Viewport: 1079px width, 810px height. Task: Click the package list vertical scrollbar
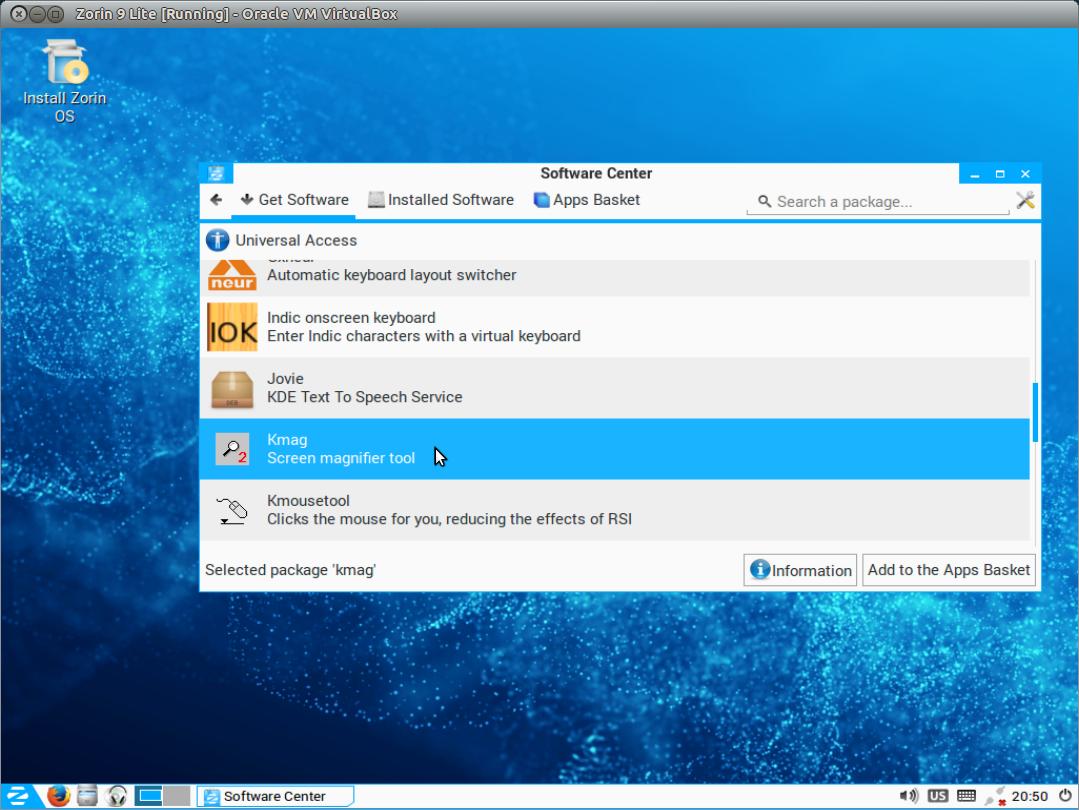click(x=1035, y=412)
